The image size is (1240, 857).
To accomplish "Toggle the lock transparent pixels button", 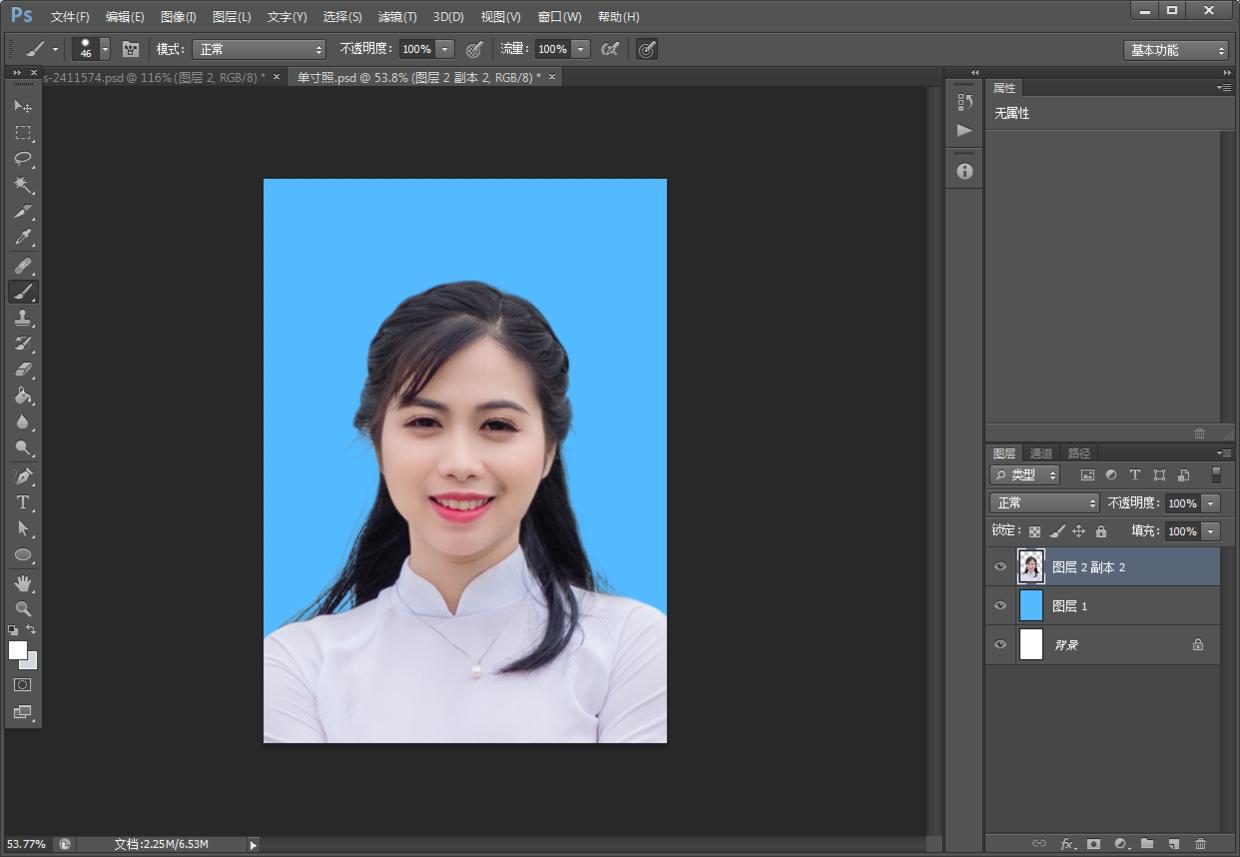I will (1034, 532).
